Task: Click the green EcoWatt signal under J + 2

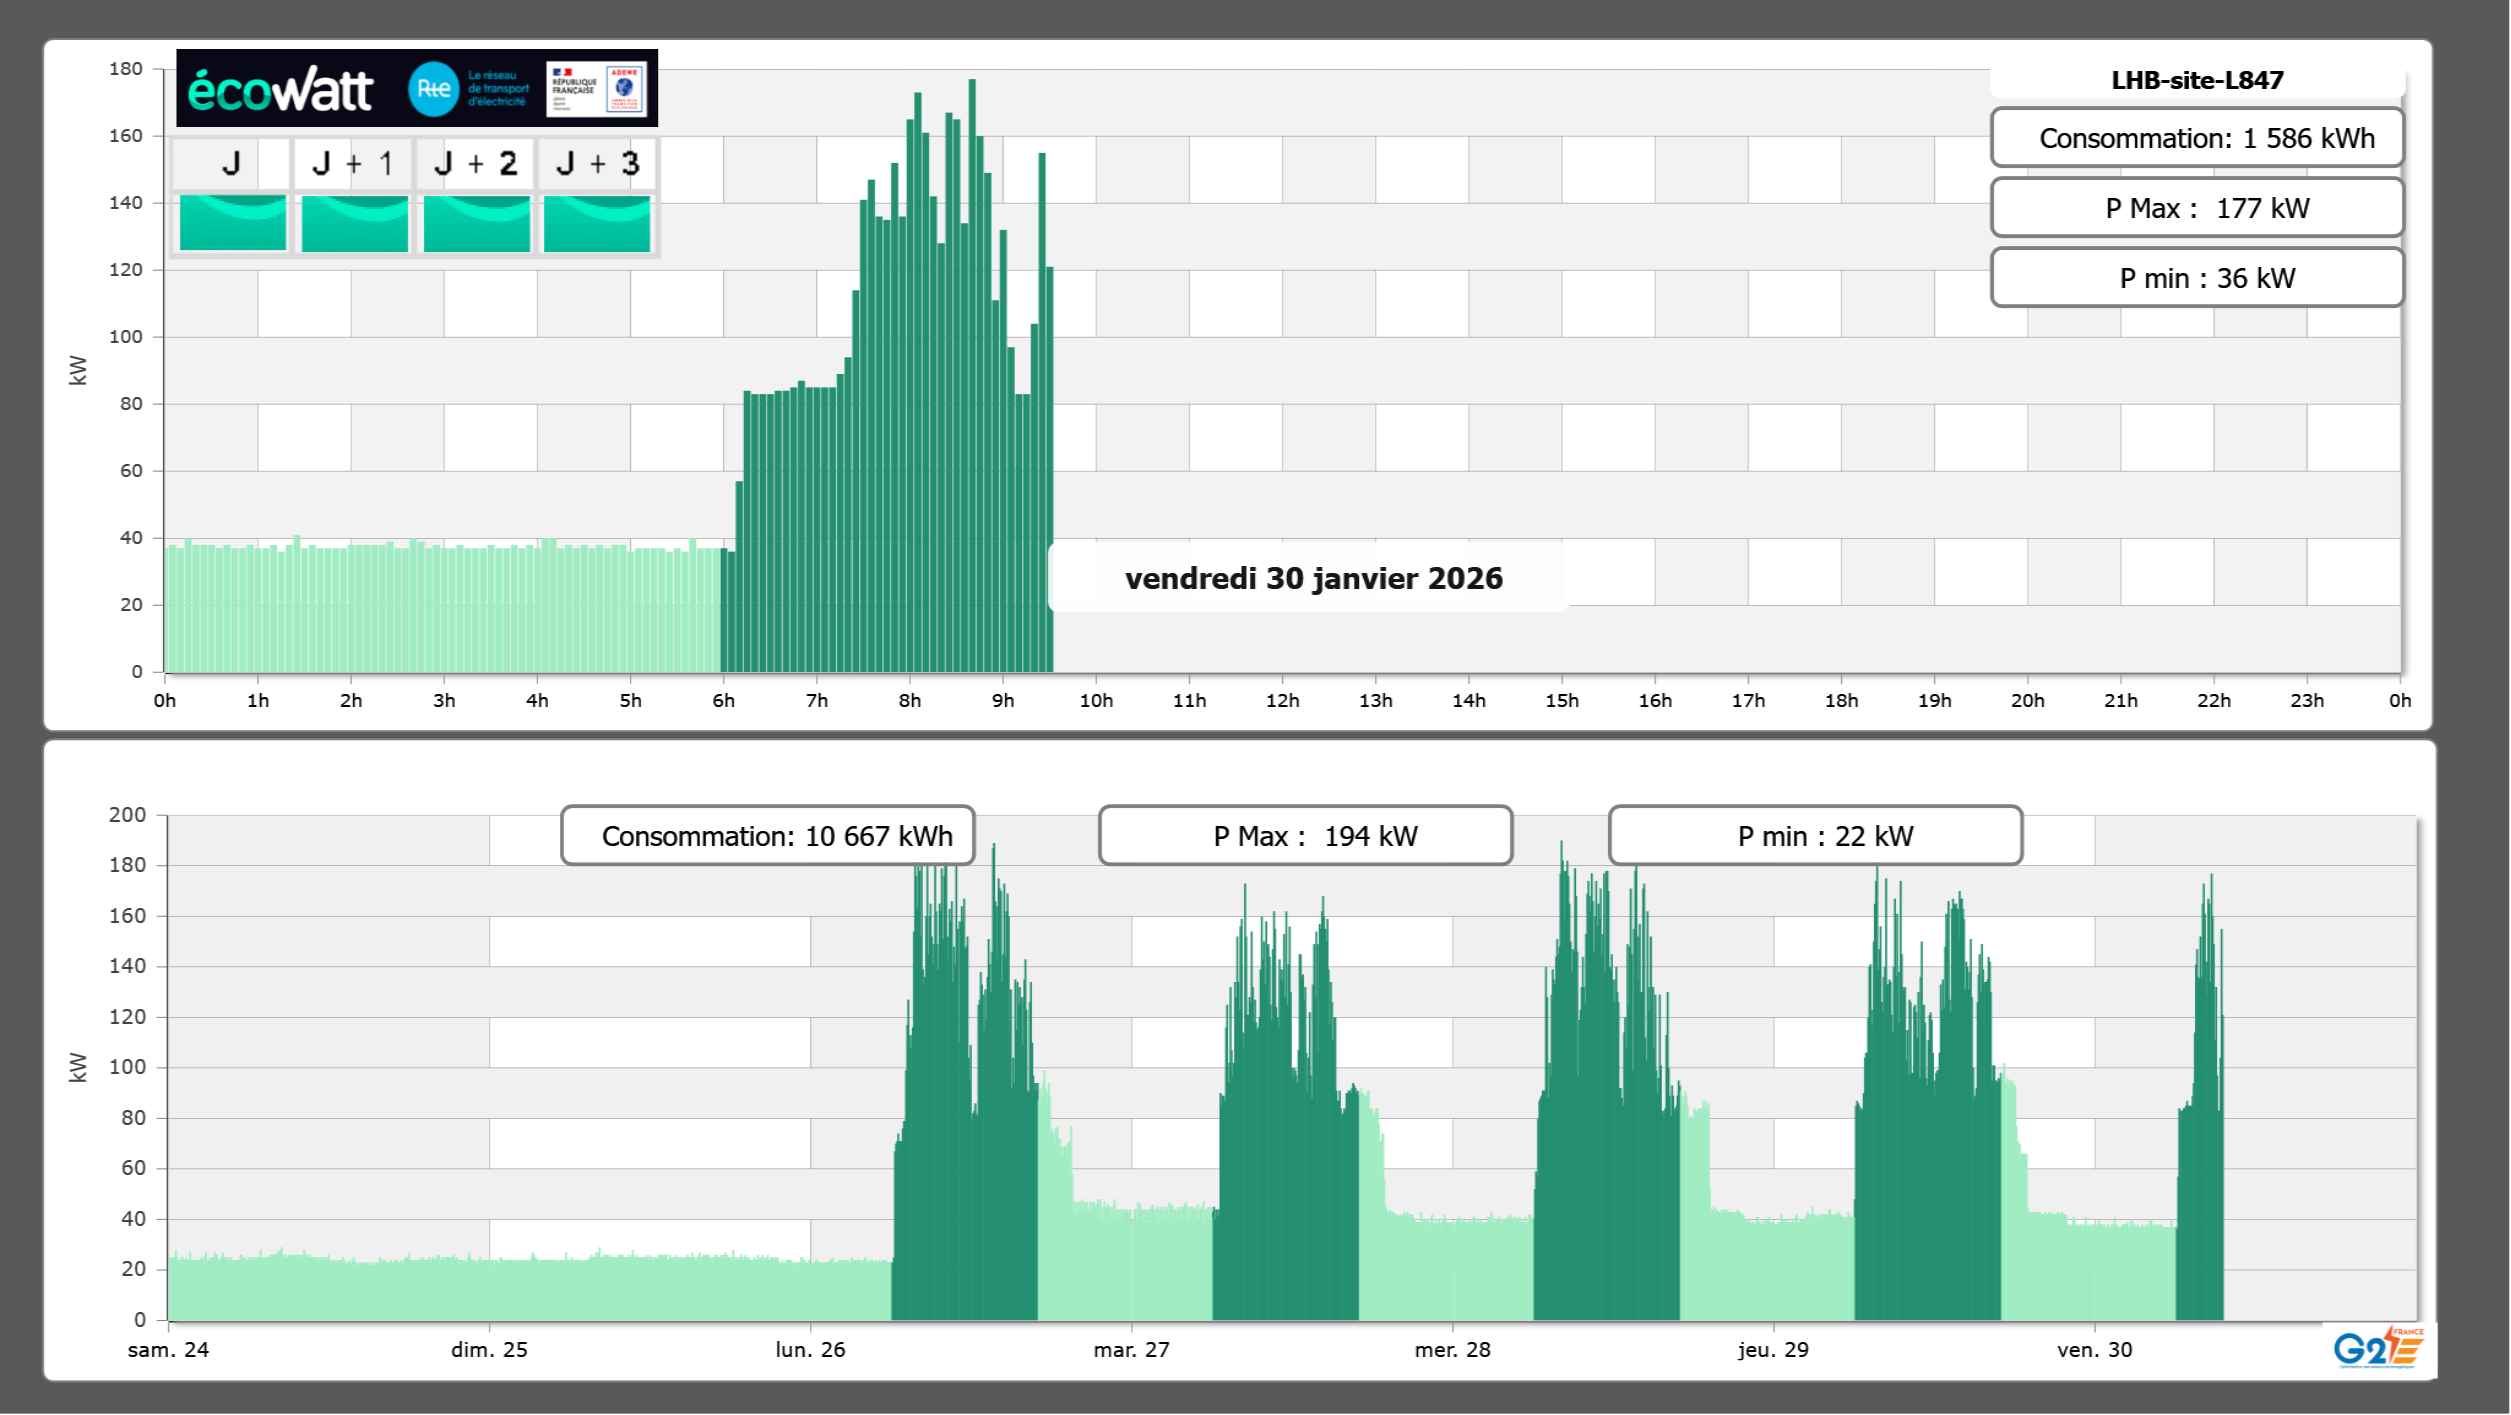Action: click(476, 223)
